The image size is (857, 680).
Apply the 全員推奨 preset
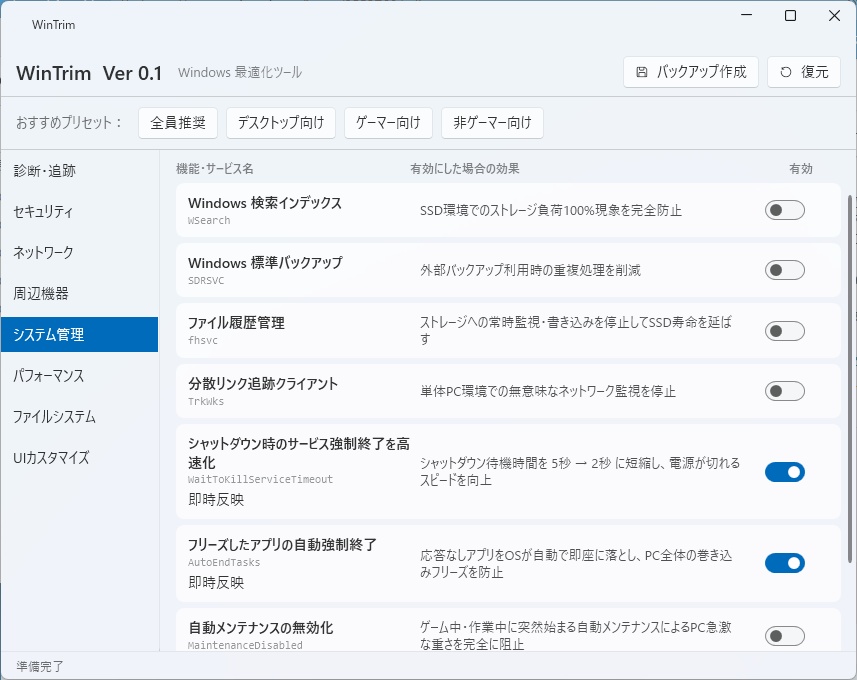178,122
